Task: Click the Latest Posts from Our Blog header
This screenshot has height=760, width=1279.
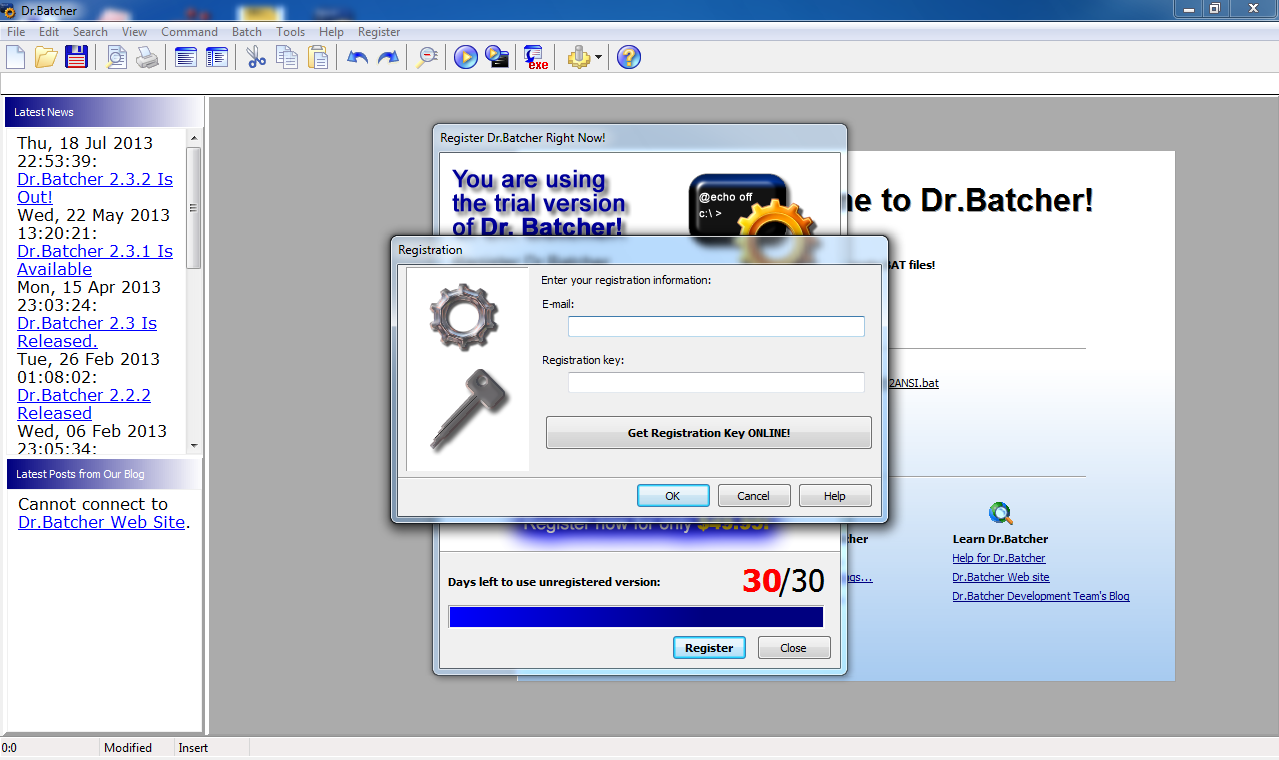Action: (104, 474)
